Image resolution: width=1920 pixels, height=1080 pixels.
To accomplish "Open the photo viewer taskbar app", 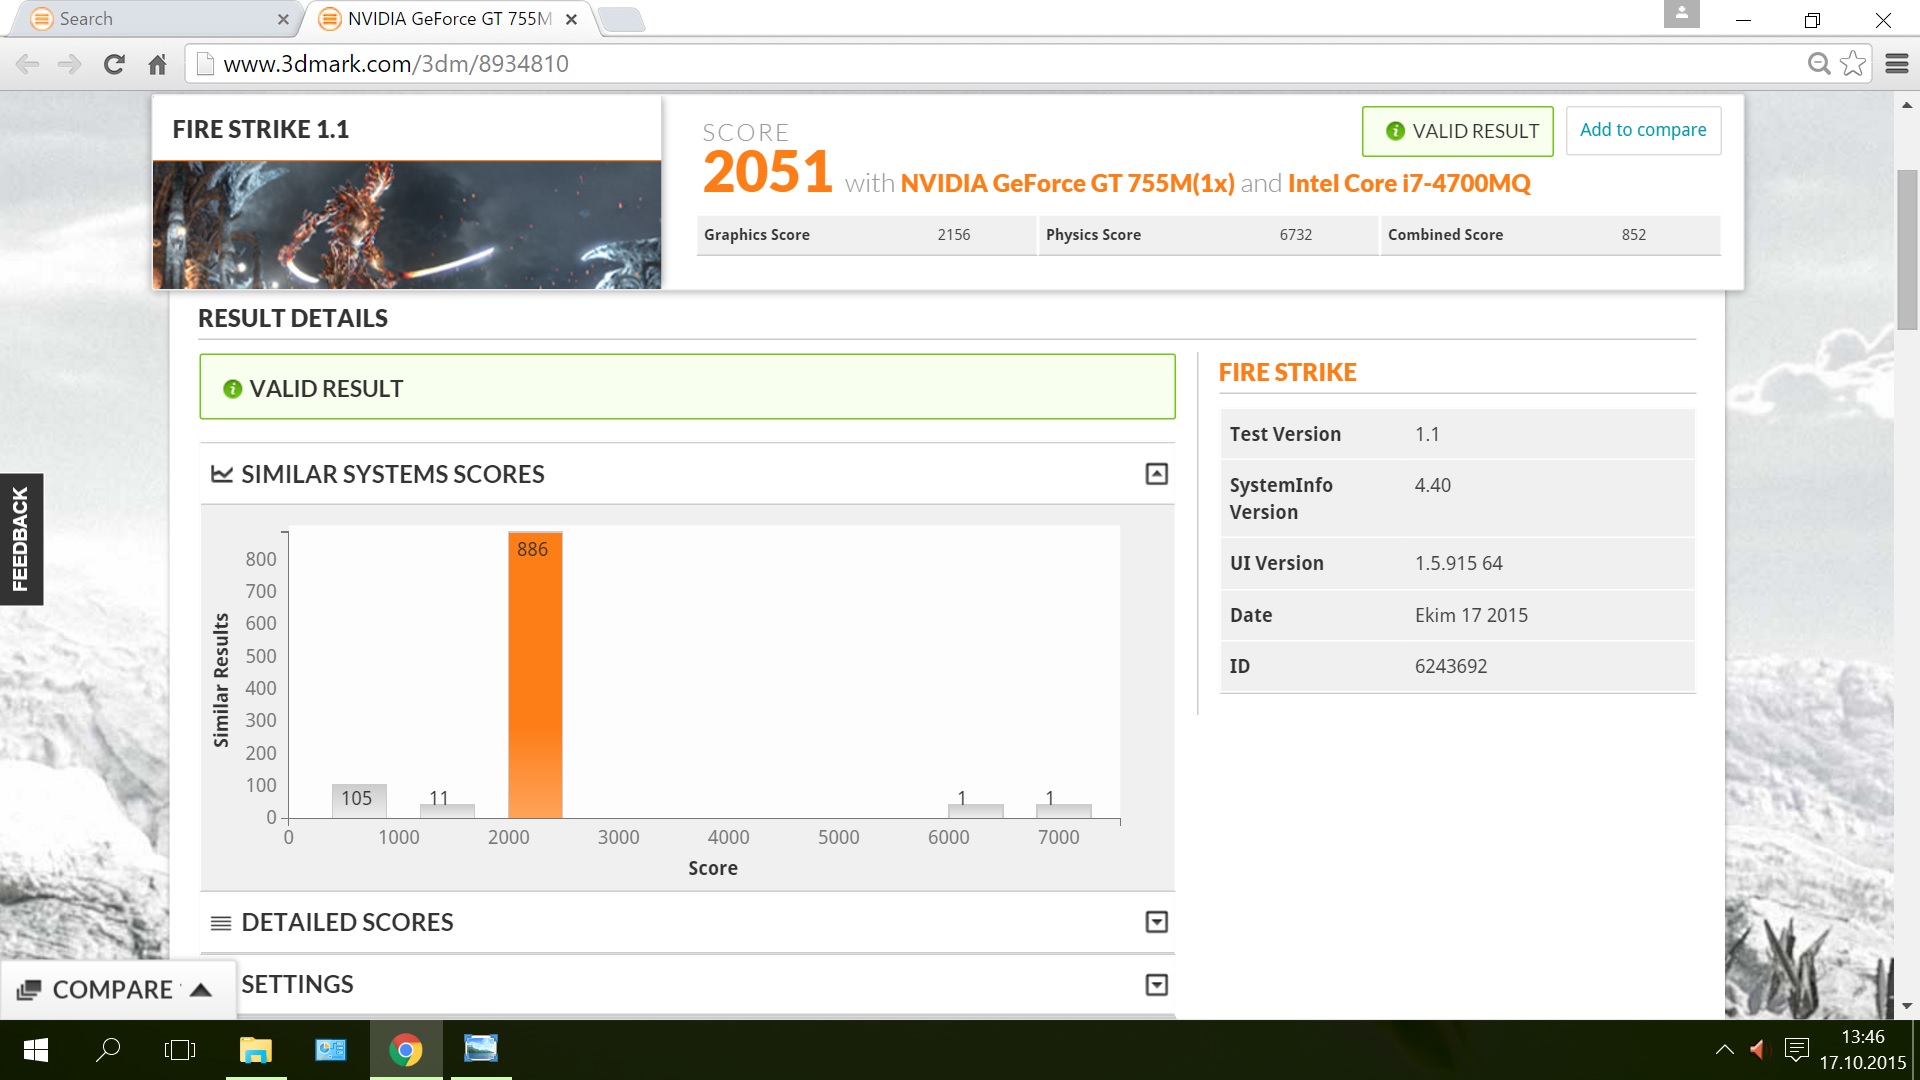I will pos(481,1050).
